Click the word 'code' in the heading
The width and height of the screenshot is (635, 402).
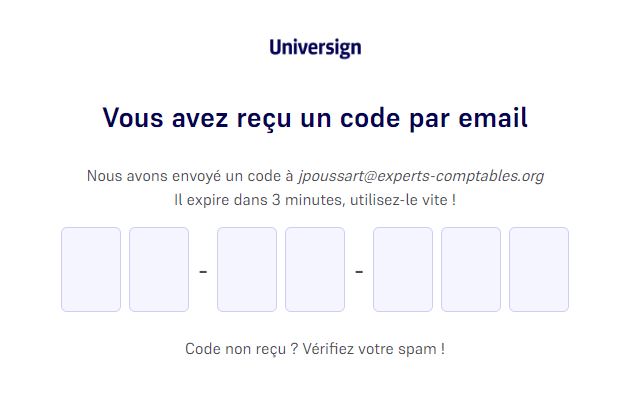(370, 118)
